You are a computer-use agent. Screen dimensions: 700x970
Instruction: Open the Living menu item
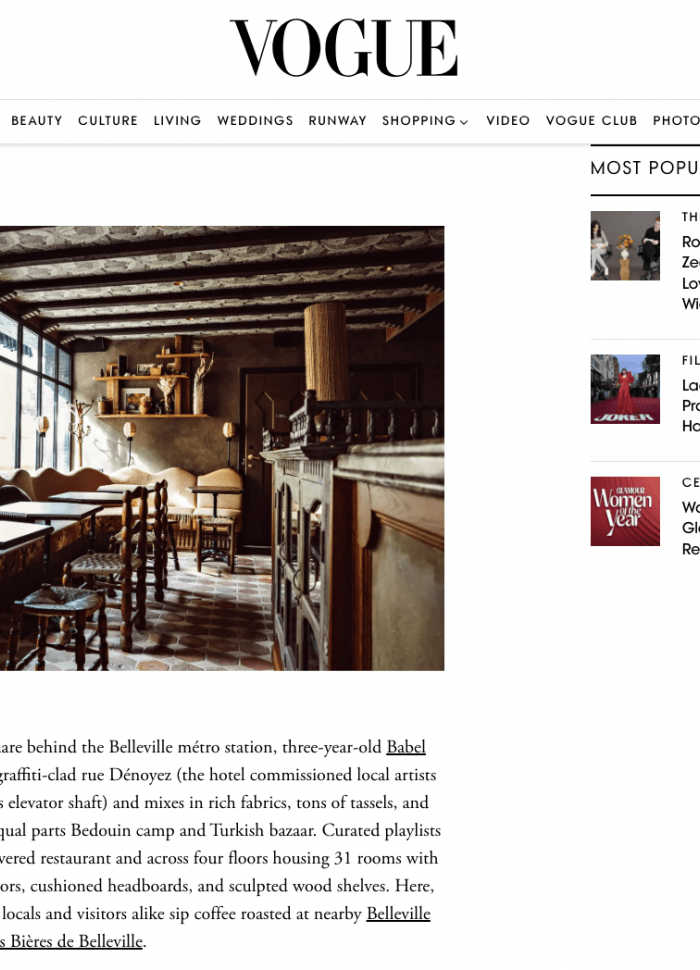177,121
